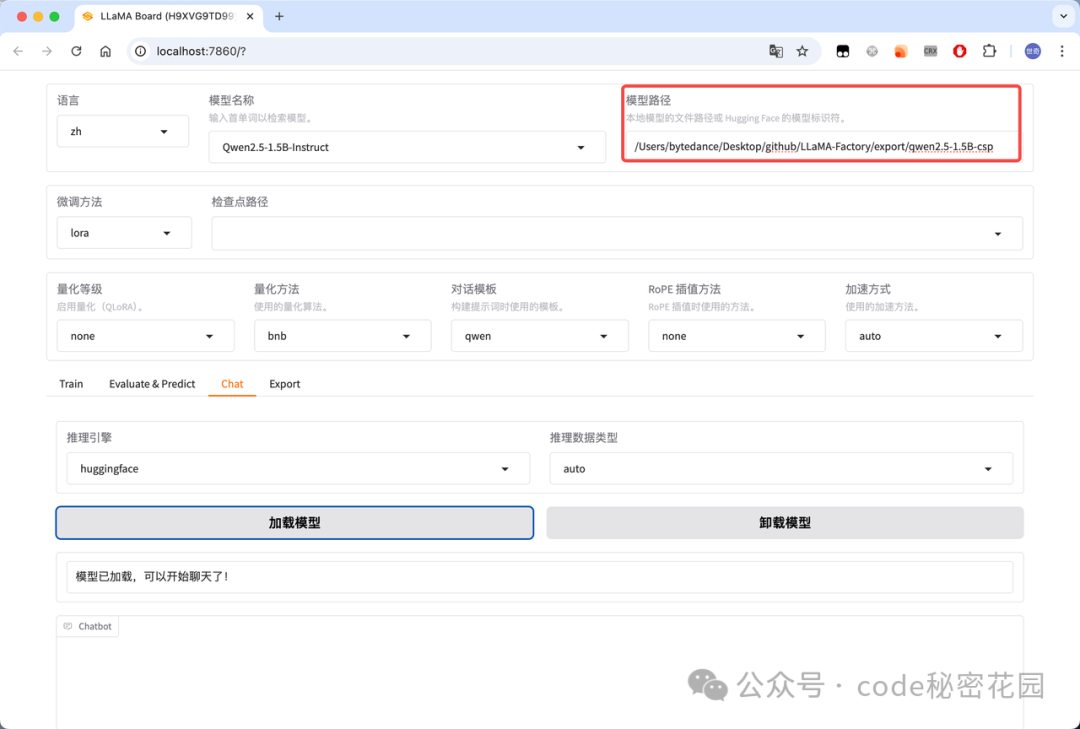Expand the 推理引擎 dropdown showing huggingface
Screen dimensions: 1080x729
pos(295,468)
